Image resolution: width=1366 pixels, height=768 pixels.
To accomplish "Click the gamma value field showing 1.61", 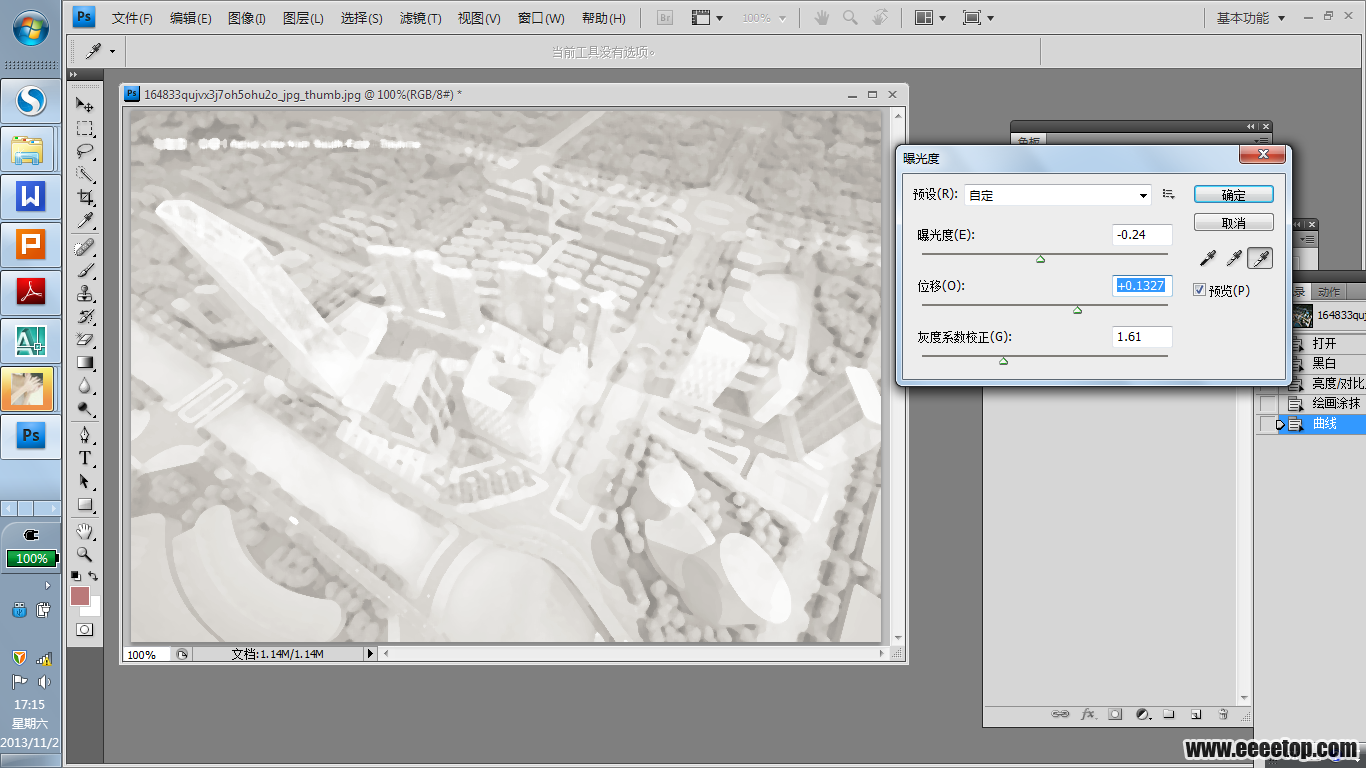I will (x=1142, y=337).
